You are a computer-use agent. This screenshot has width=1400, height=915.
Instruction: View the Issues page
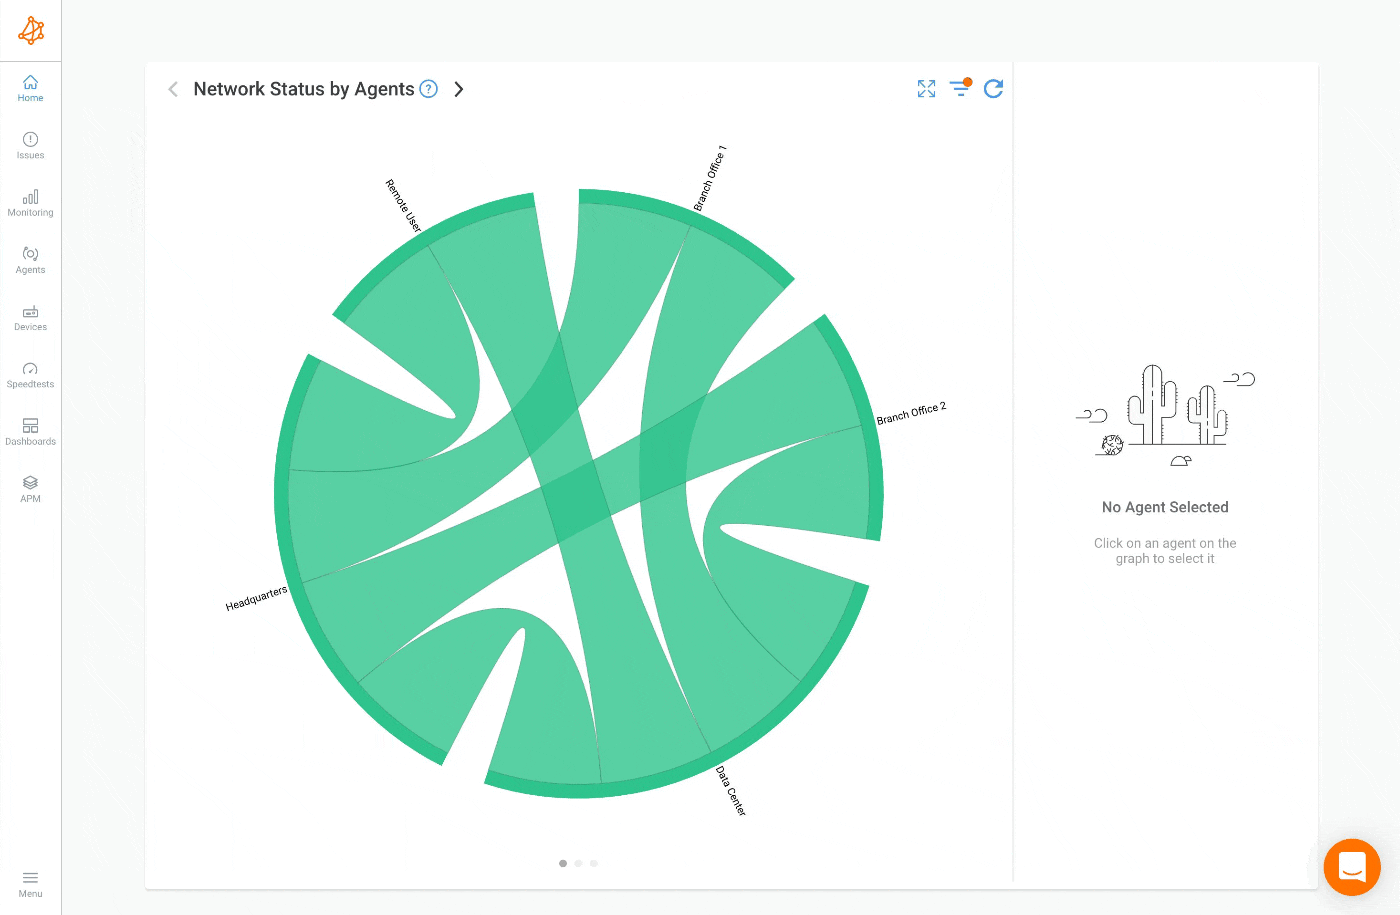[x=30, y=146]
